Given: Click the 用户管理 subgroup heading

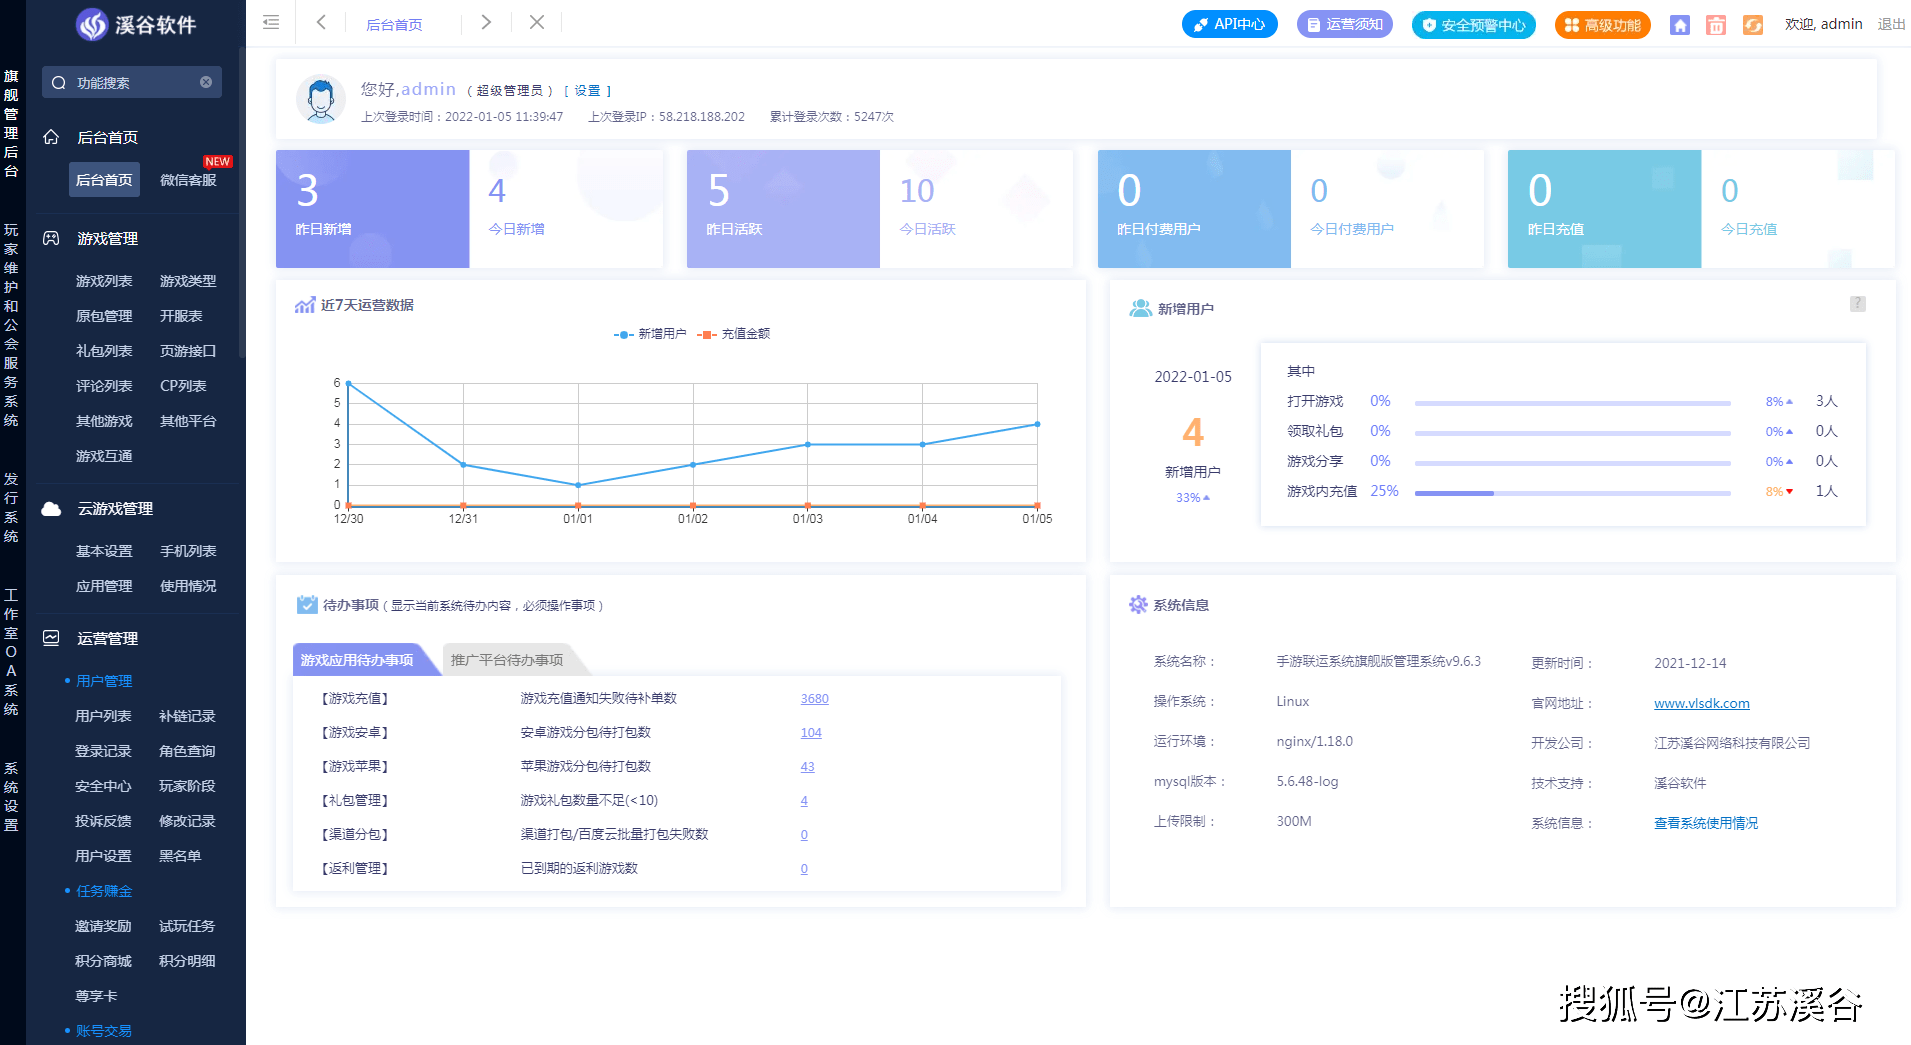Looking at the screenshot, I should point(104,681).
